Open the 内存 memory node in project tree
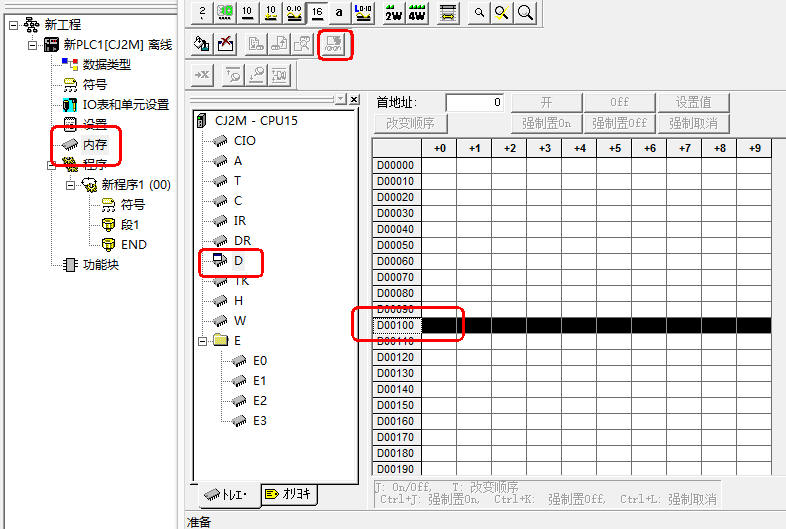 (95, 145)
